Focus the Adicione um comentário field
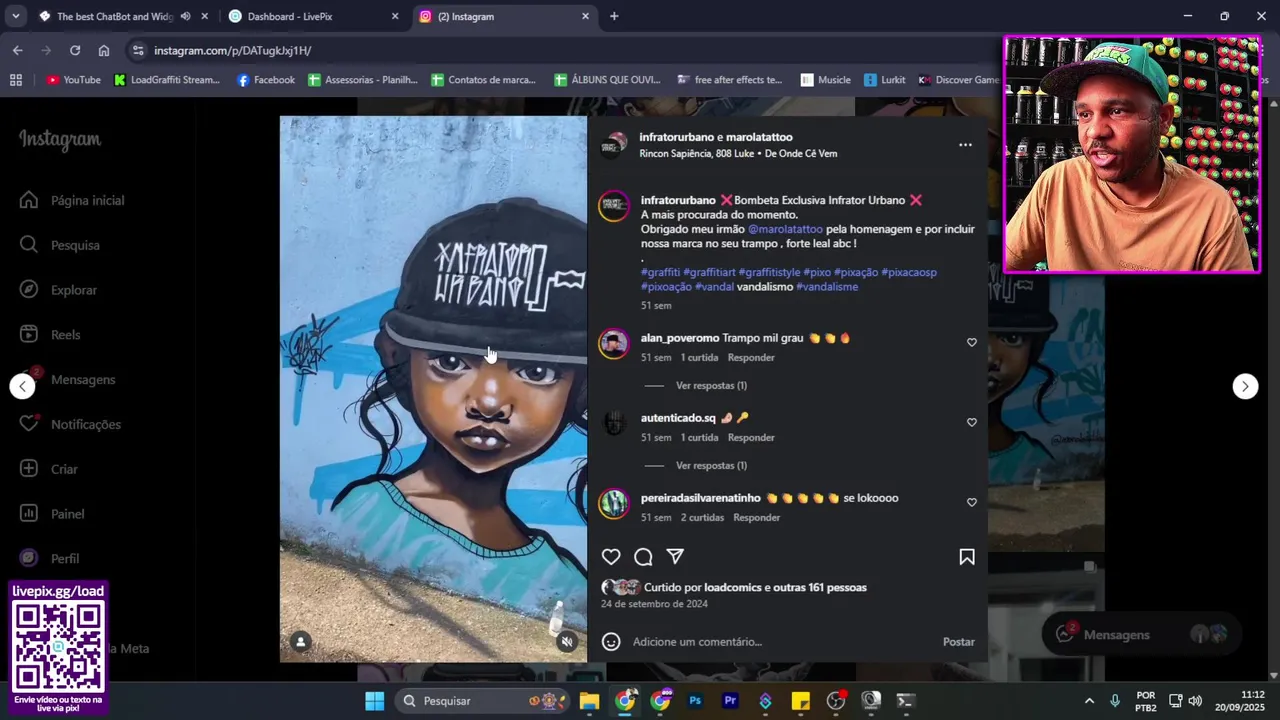 (x=780, y=642)
